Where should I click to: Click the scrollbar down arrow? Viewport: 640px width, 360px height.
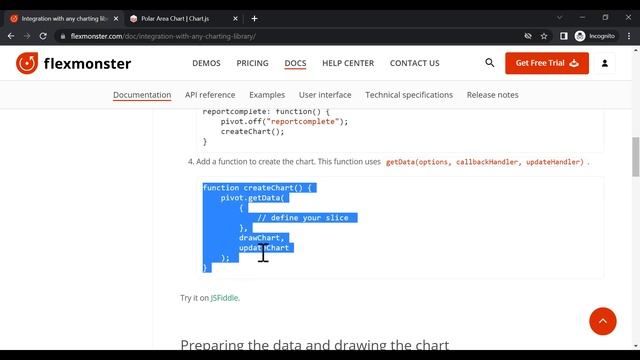pyautogui.click(x=636, y=345)
